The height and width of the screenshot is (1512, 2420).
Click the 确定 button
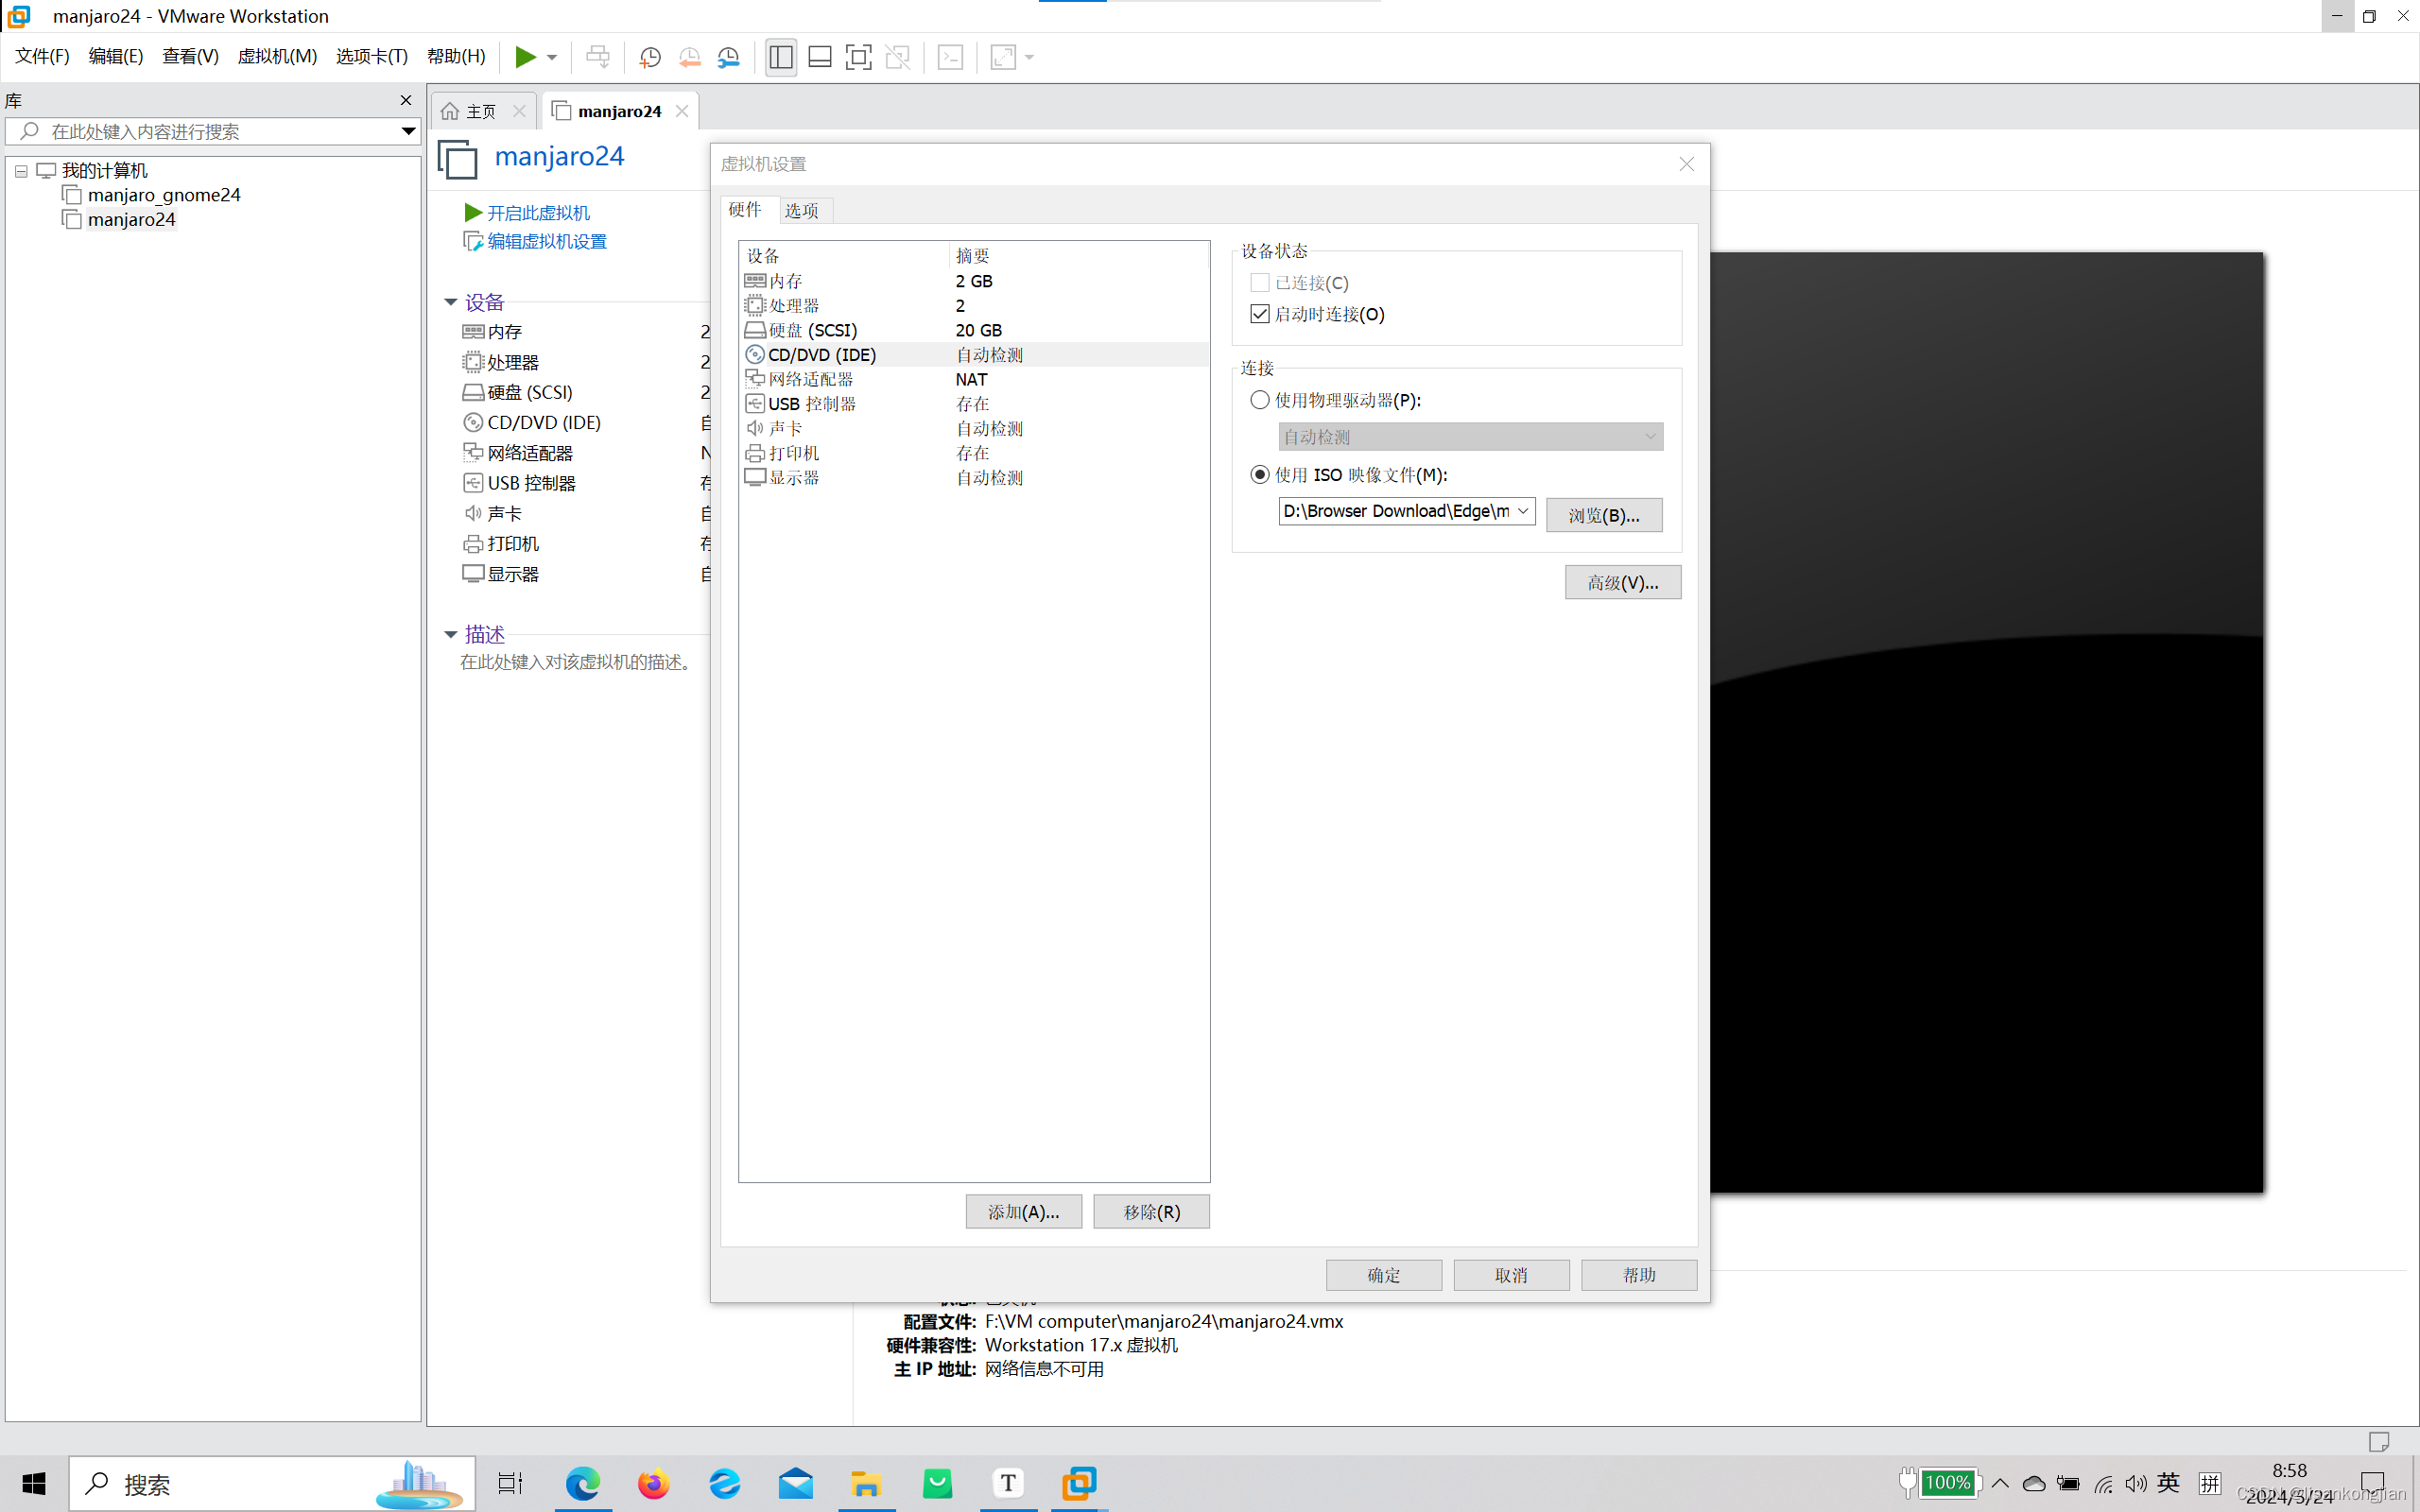point(1384,1275)
